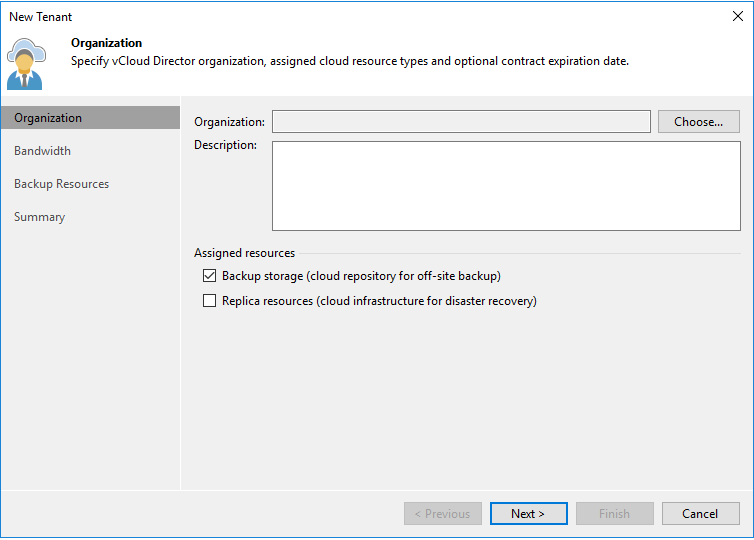Screen dimensions: 754x540
Task: Click the Replica resources disaster recovery label
Action: tap(379, 301)
